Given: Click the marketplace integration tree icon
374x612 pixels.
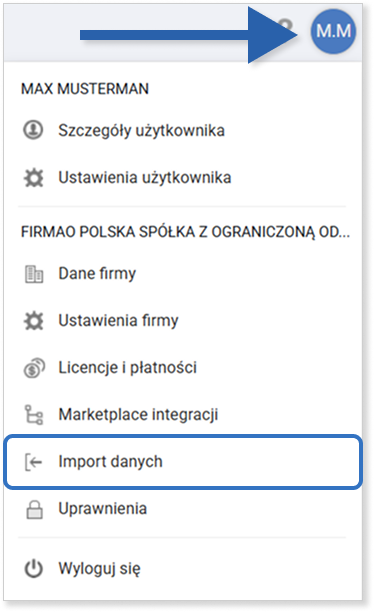Looking at the screenshot, I should 34,415.
